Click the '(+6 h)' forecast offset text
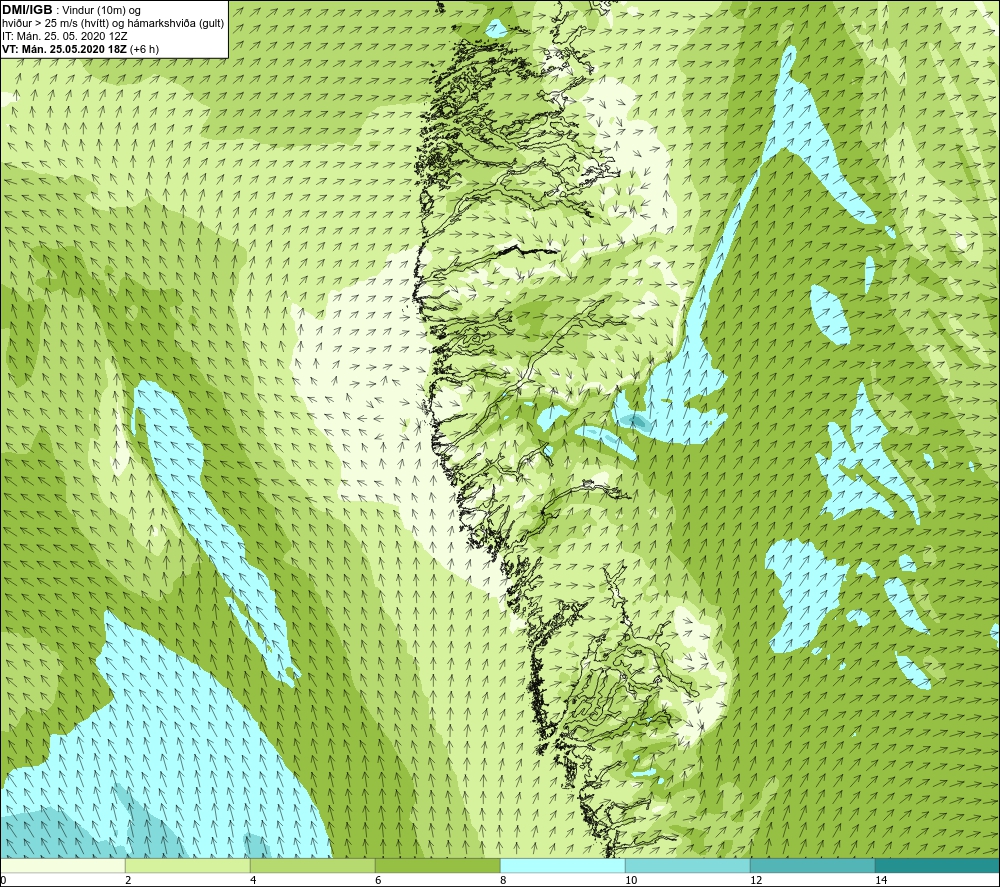This screenshot has width=1000, height=887. (x=144, y=49)
